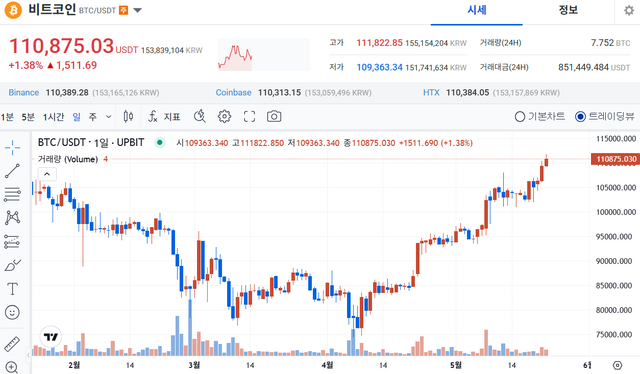Select the brush drawing tool

[12, 265]
